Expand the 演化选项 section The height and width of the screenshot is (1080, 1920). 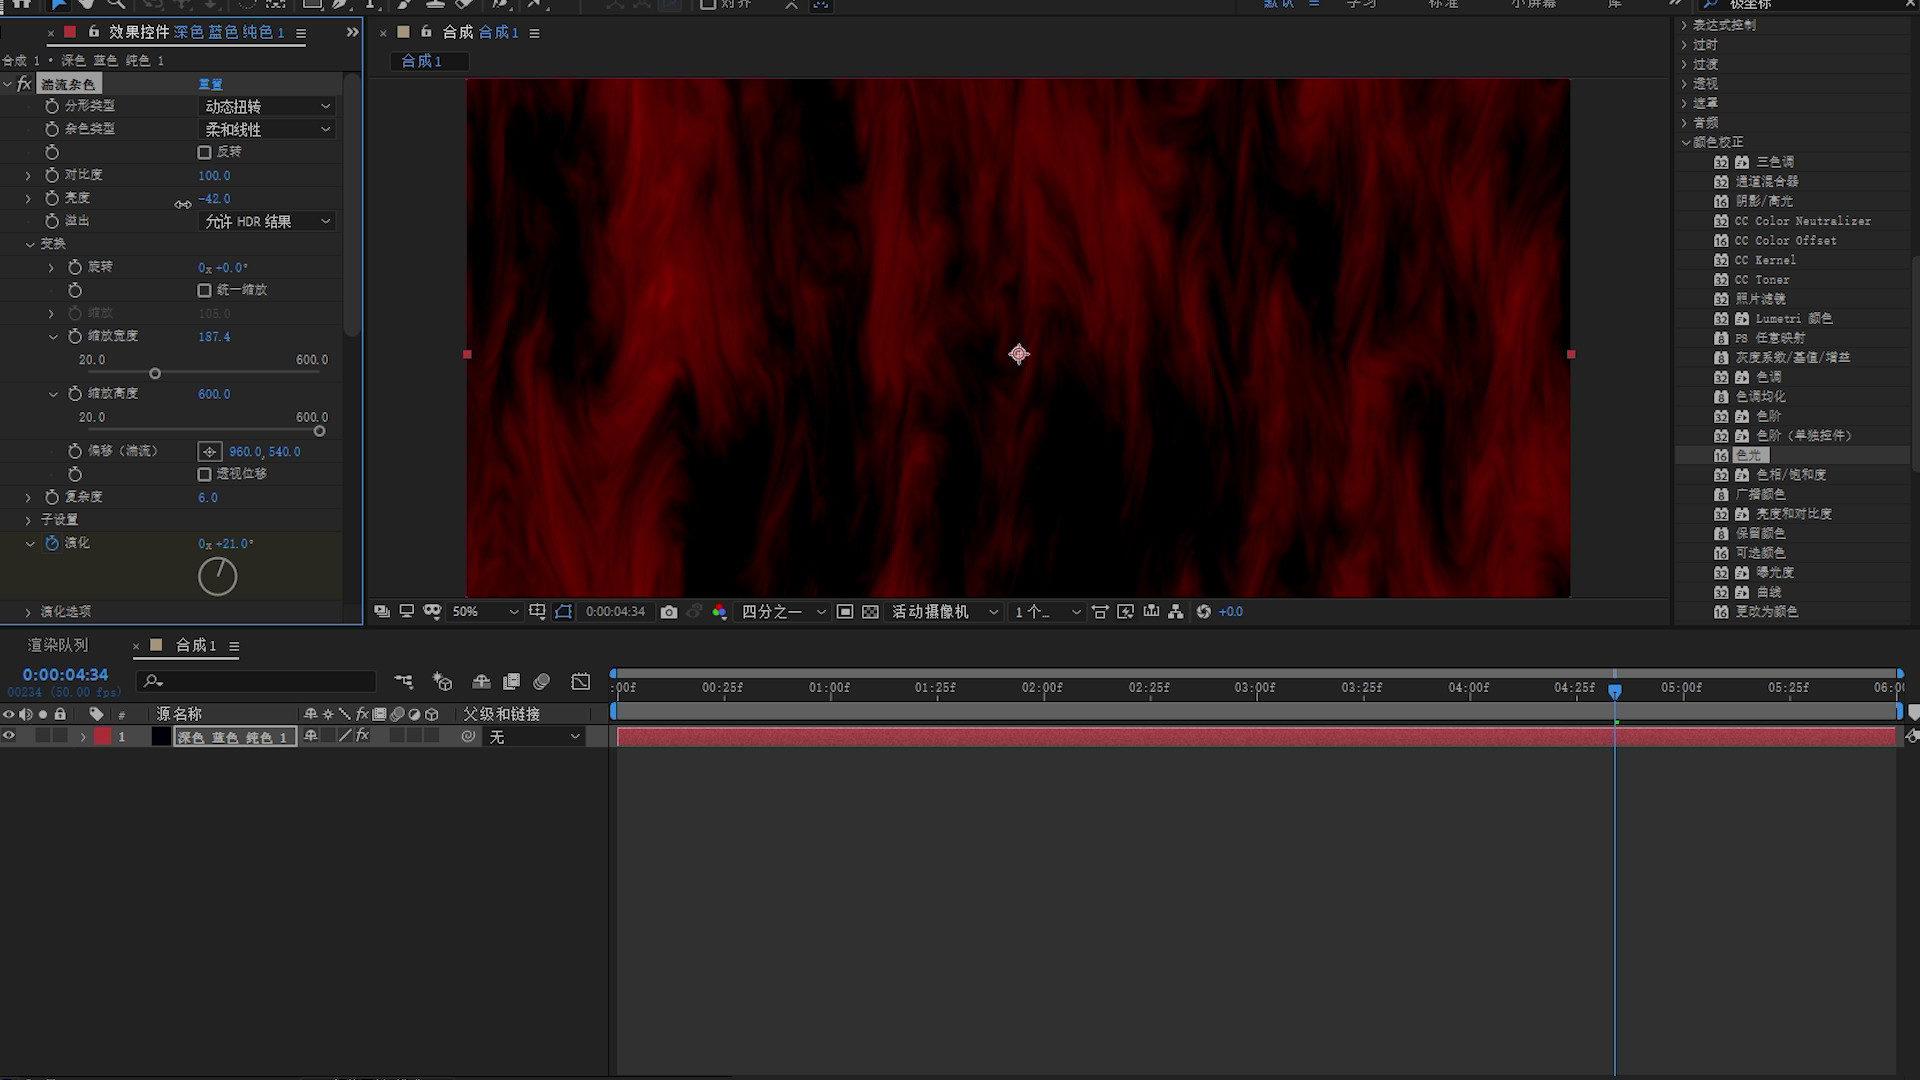coord(28,612)
